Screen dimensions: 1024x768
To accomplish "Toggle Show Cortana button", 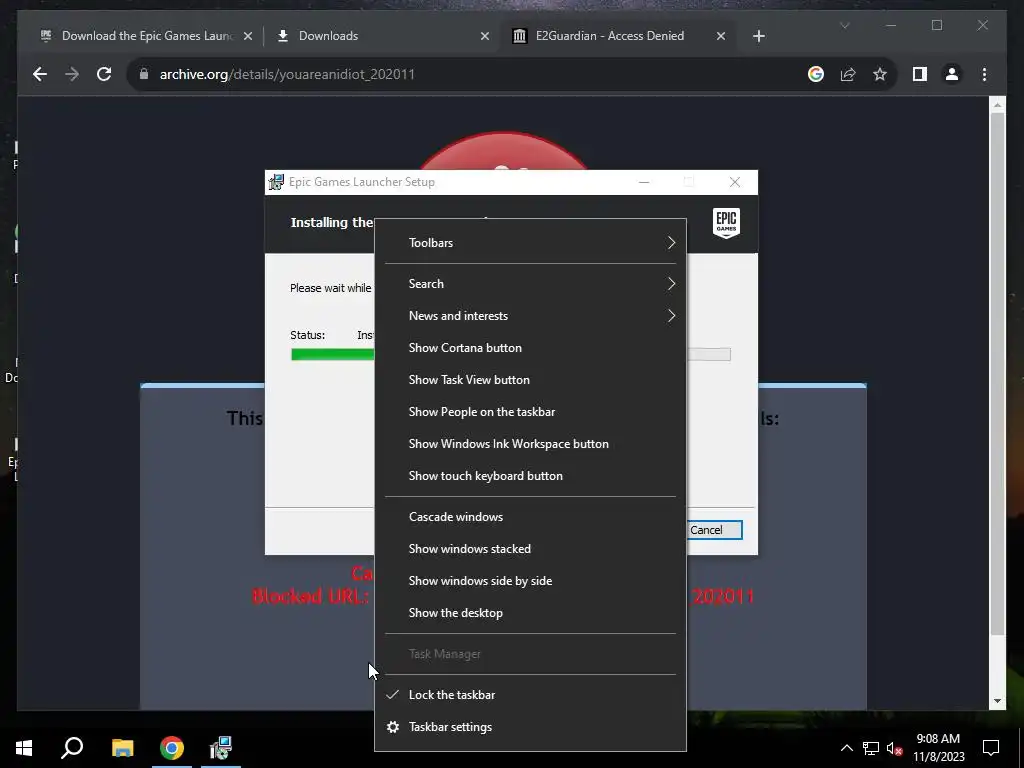I will pos(530,348).
